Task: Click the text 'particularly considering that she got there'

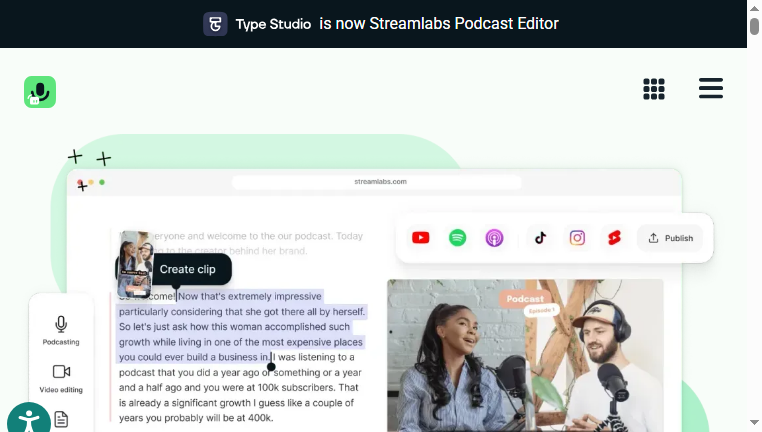Action: pos(211,311)
